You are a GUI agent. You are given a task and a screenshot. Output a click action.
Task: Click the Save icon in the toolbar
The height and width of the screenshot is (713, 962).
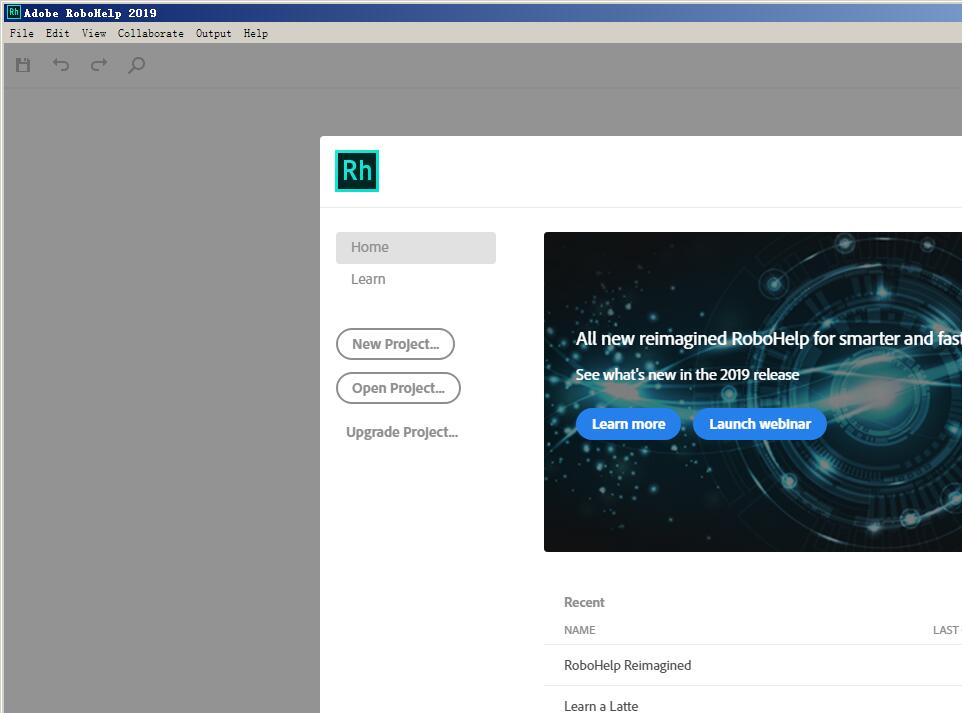point(23,65)
